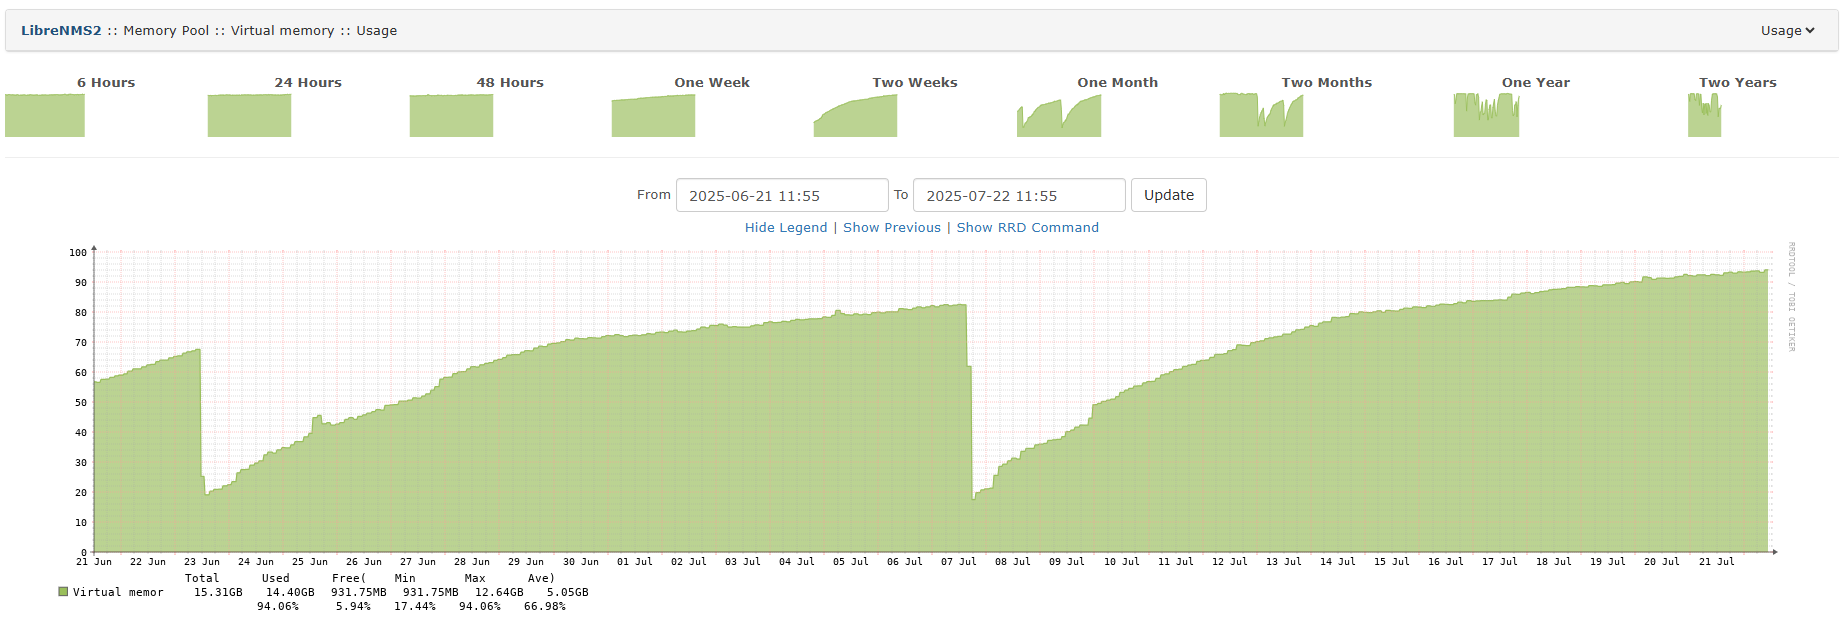Click the From date input field
This screenshot has height=621, width=1844.
[x=782, y=195]
